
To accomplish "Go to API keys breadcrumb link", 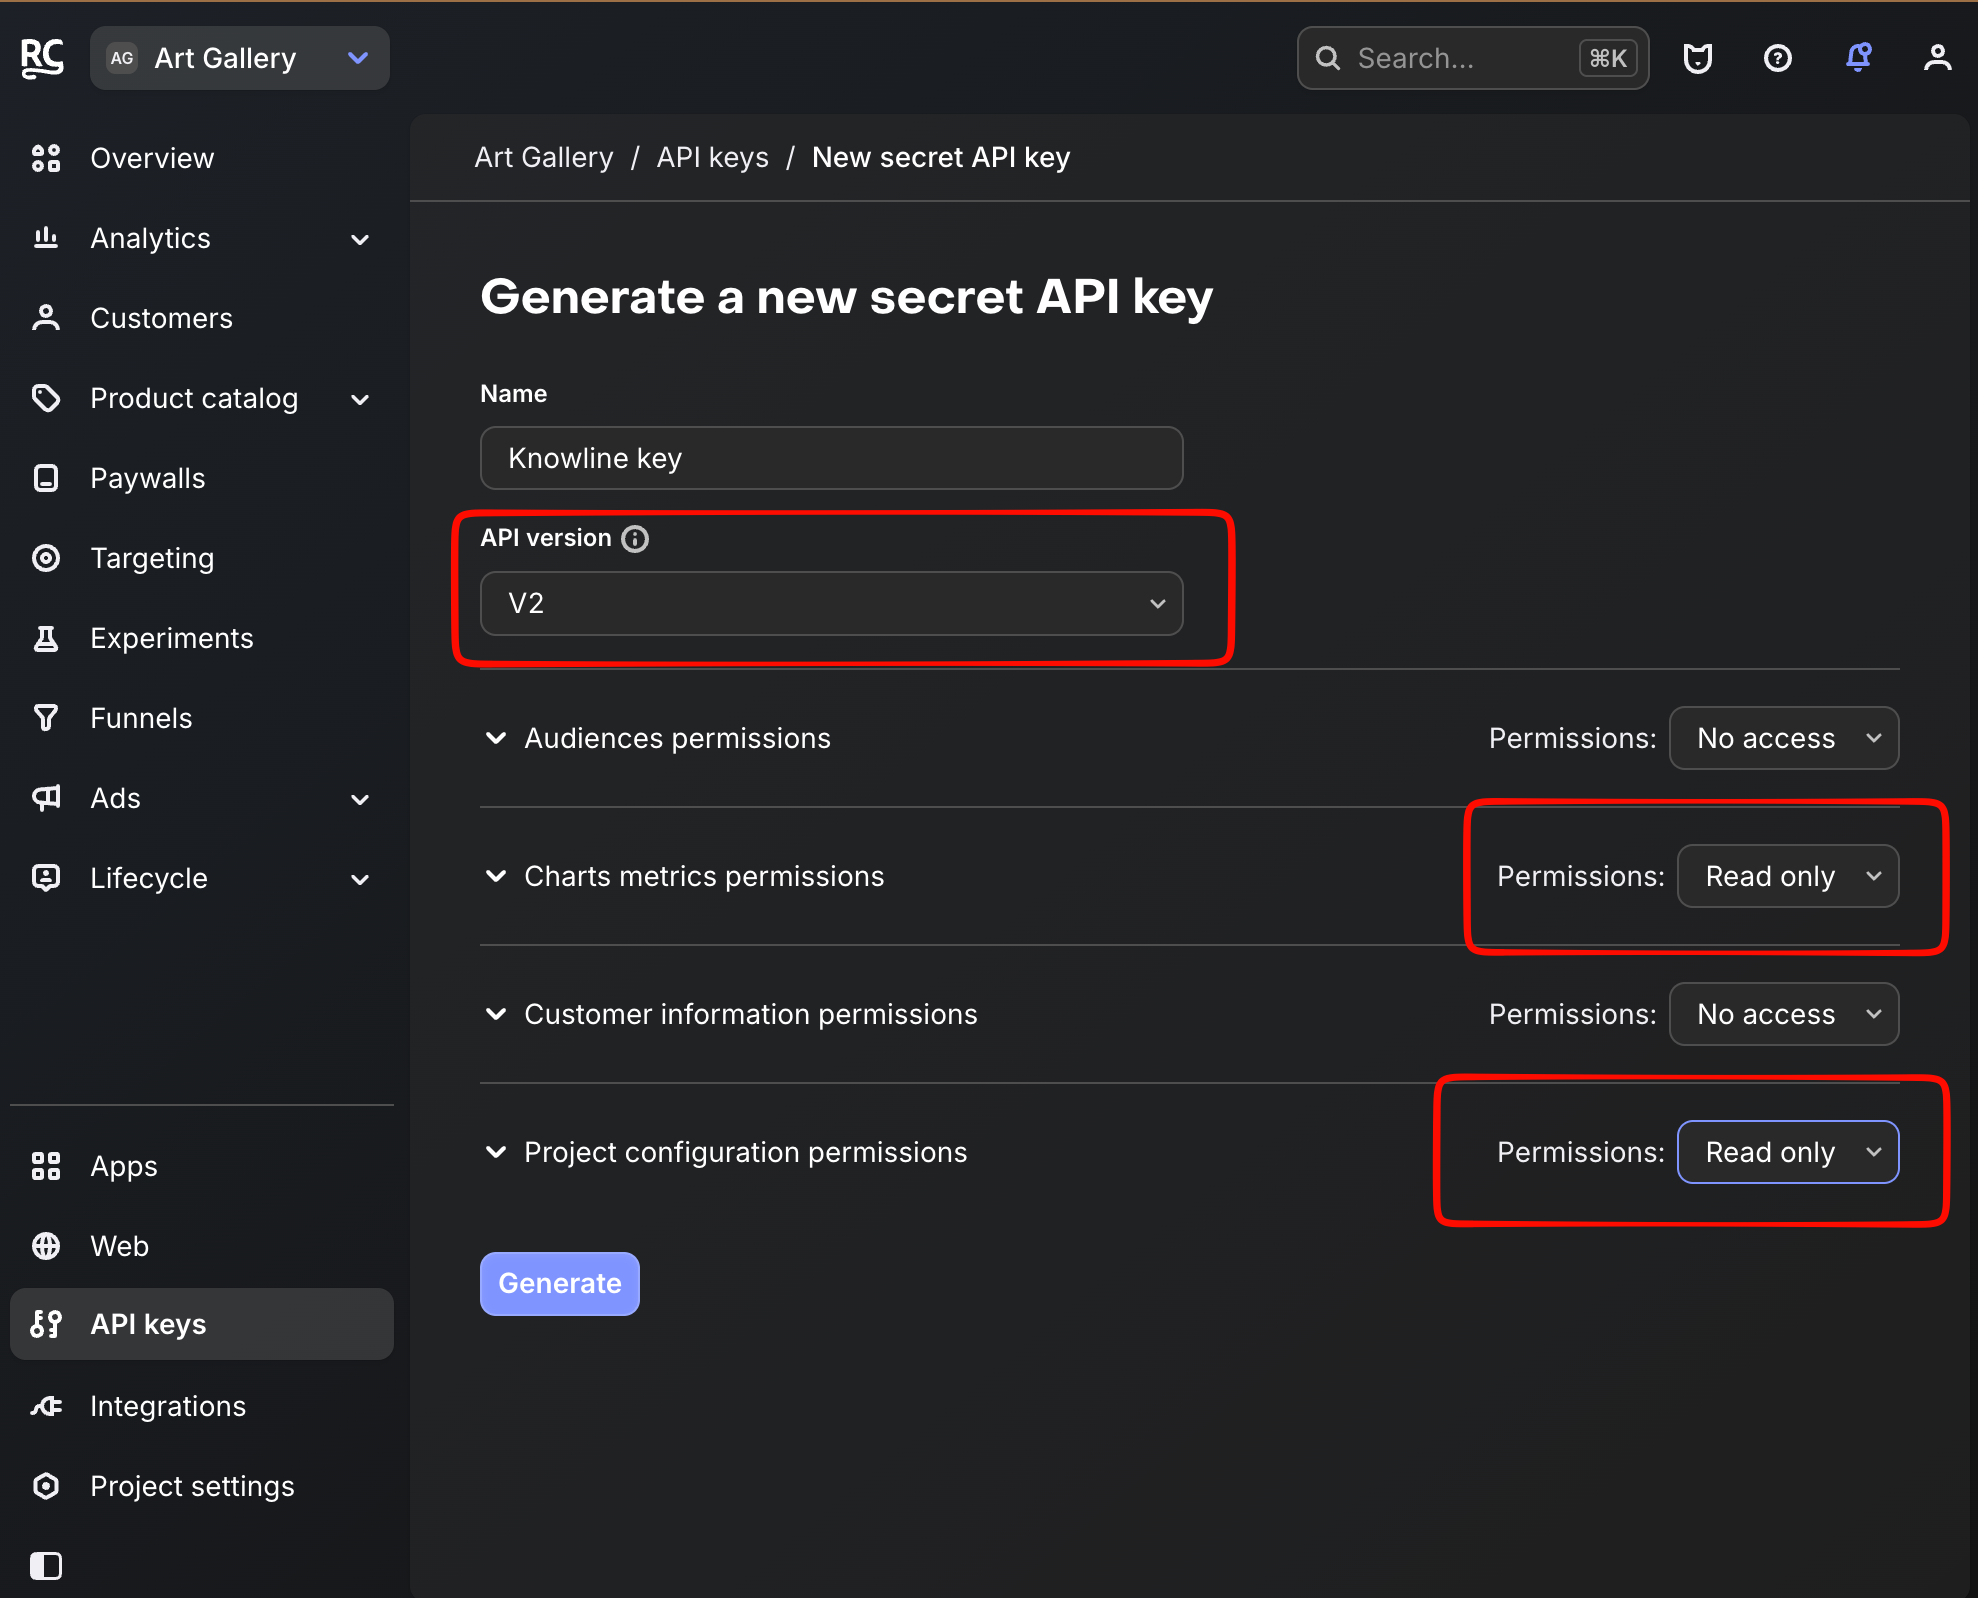I will tap(713, 157).
